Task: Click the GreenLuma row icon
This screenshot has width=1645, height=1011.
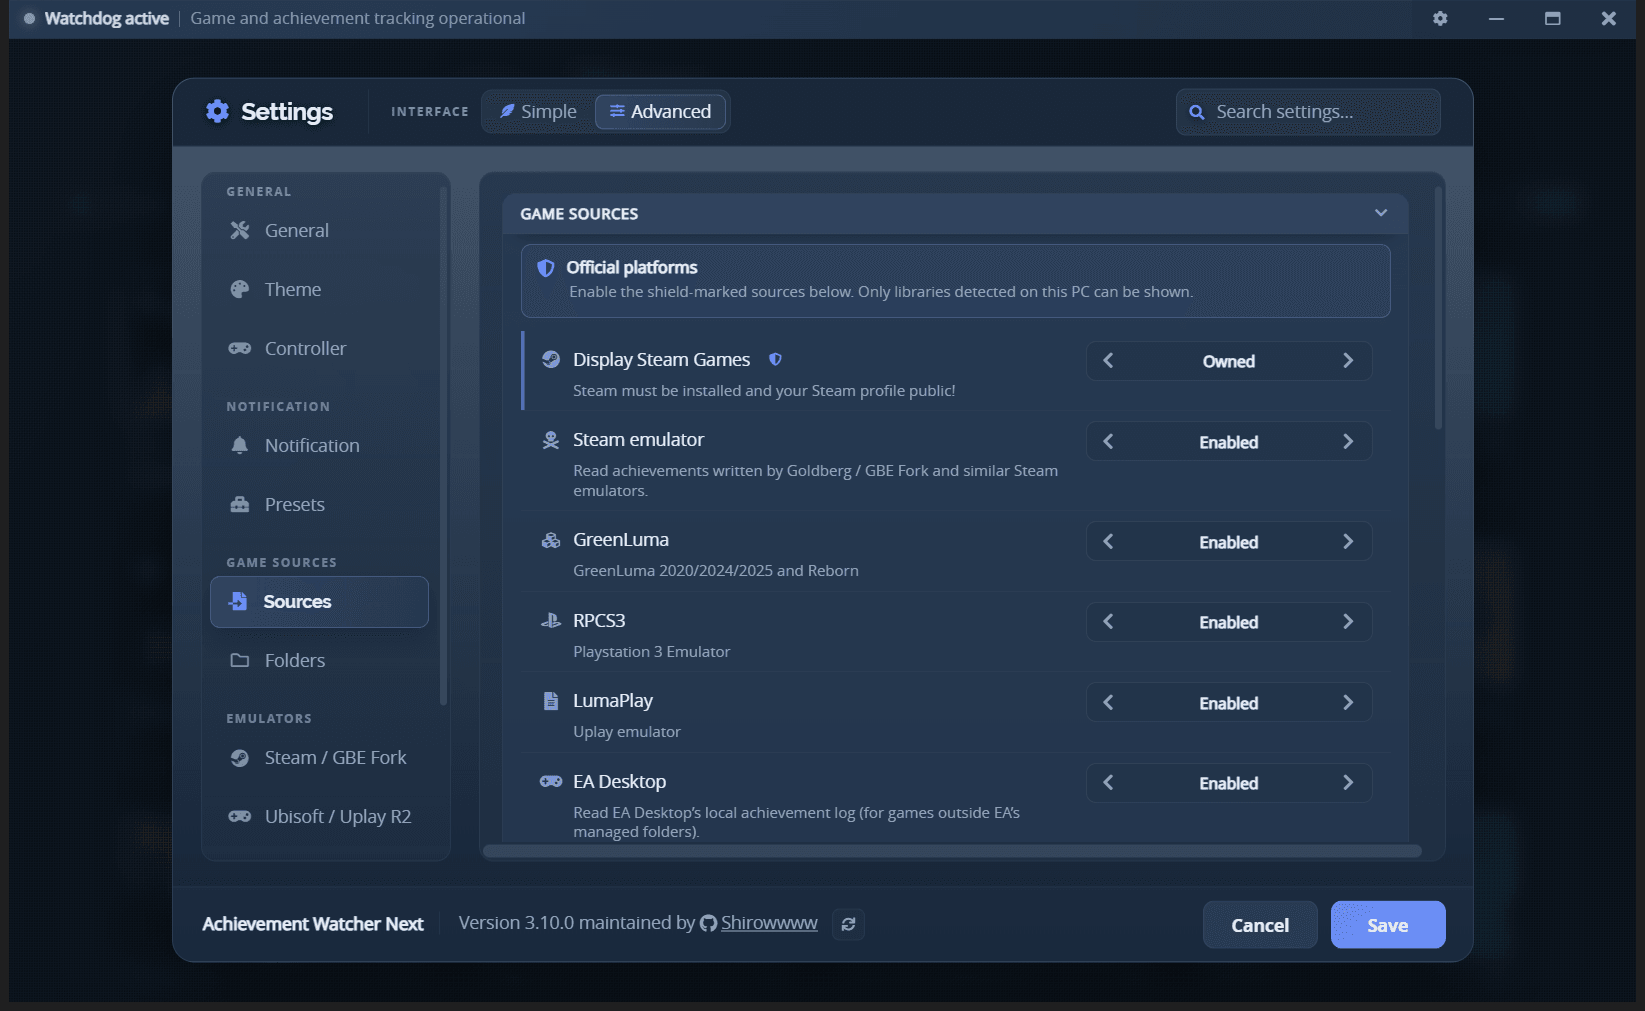Action: coord(550,540)
